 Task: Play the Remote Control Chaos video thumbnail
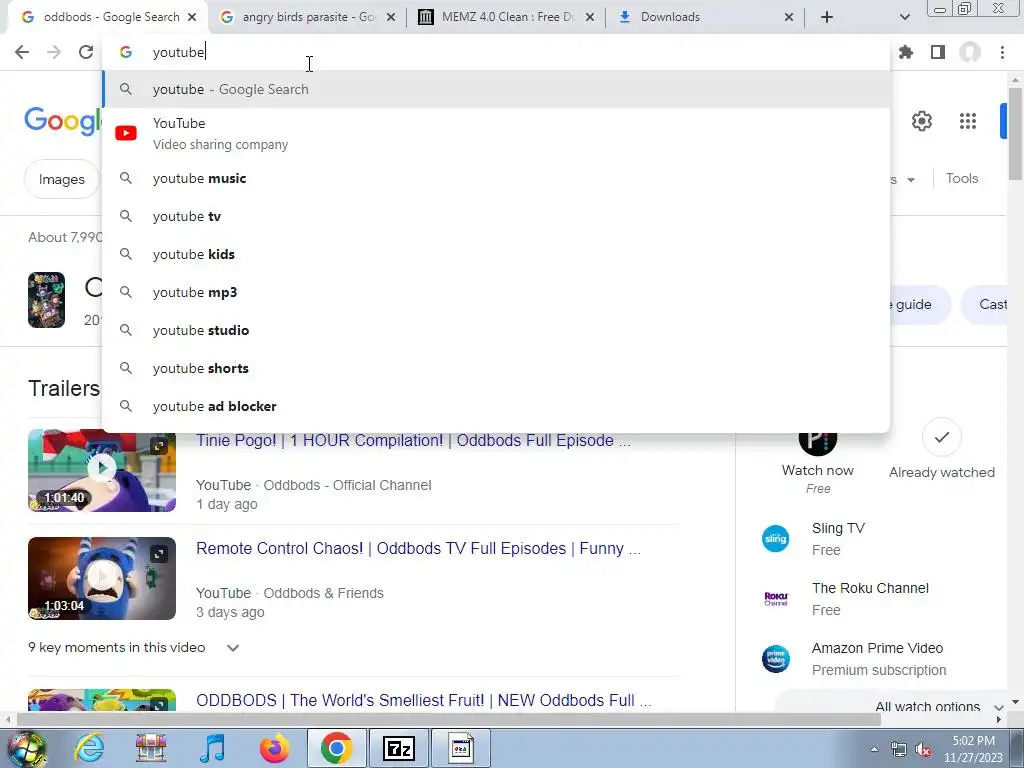tap(102, 578)
